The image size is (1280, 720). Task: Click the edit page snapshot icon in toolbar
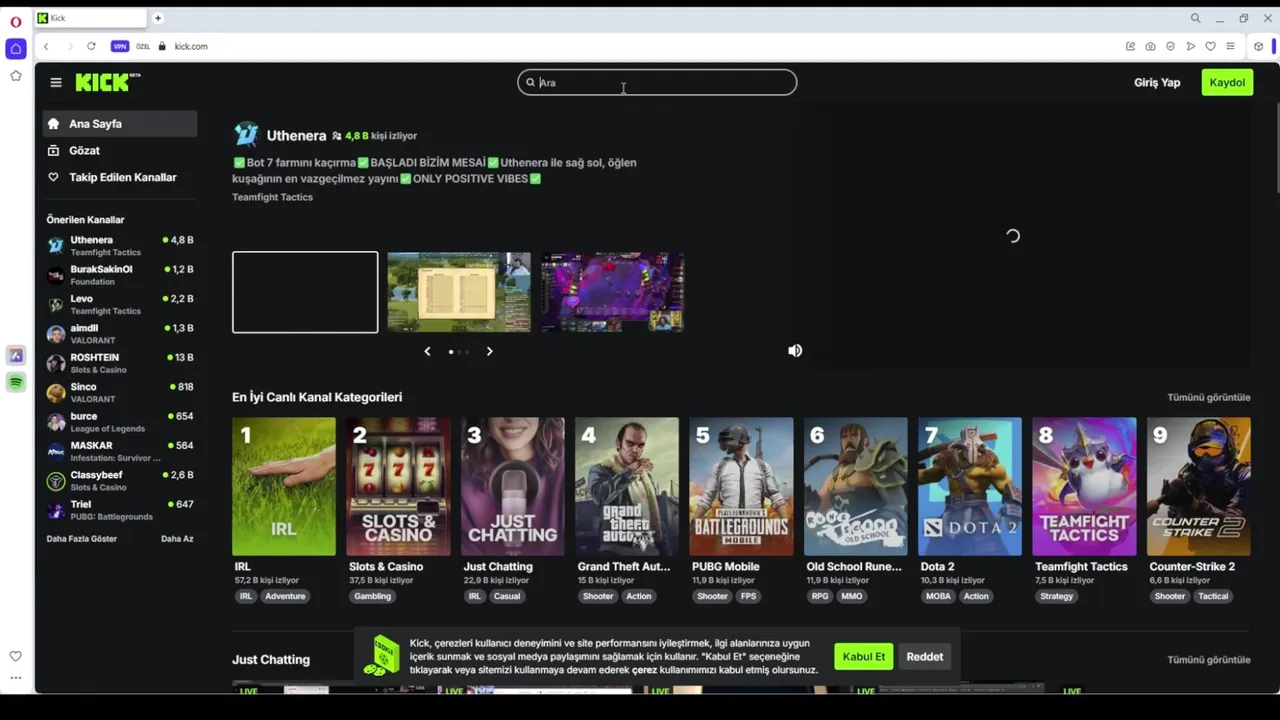point(1130,46)
